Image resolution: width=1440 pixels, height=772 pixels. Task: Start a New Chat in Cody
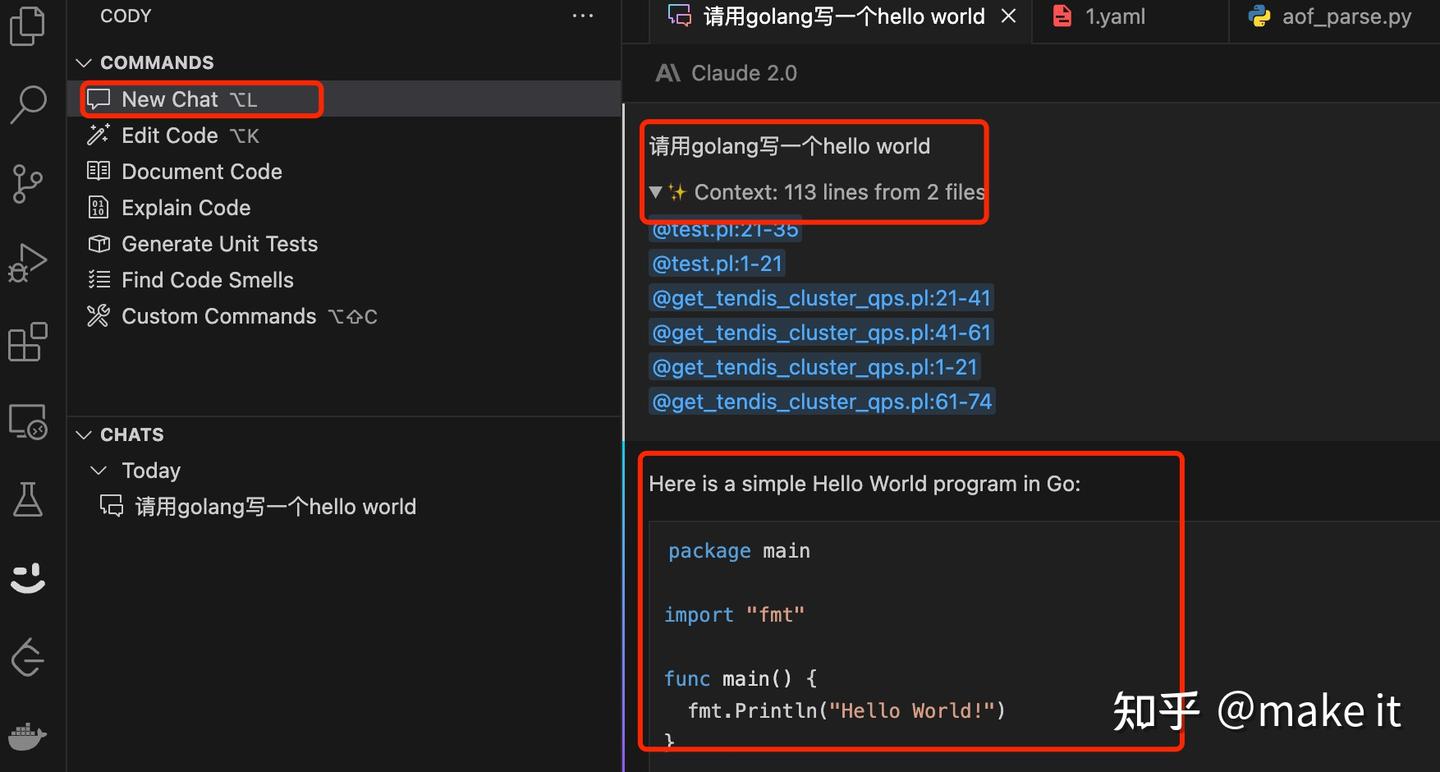click(170, 99)
